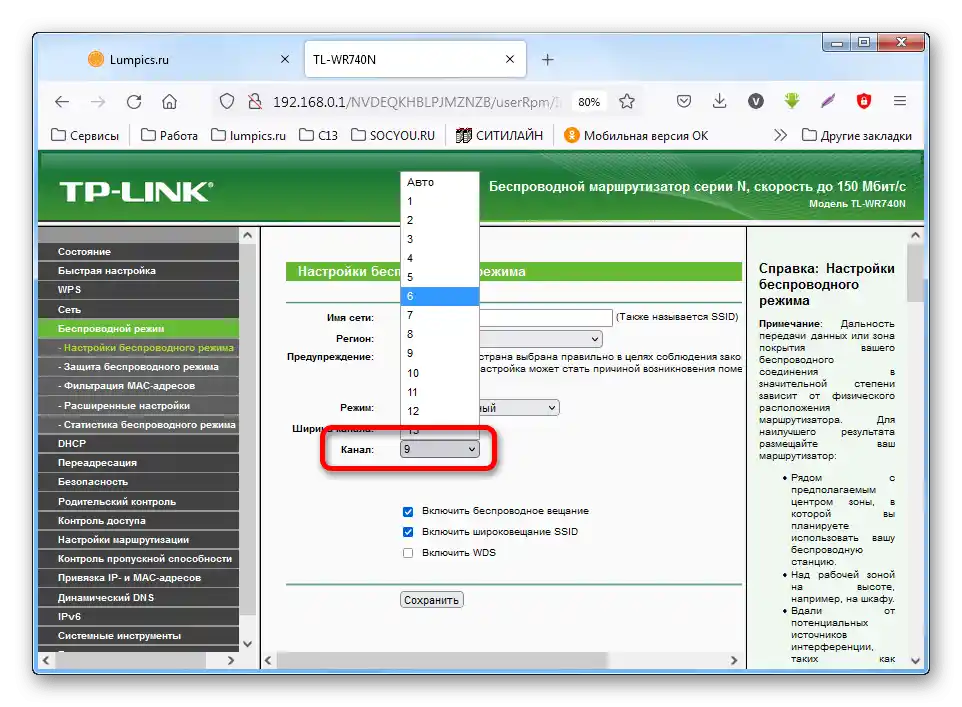
Task: Open Родительский контроль in the sidebar
Action: [139, 501]
